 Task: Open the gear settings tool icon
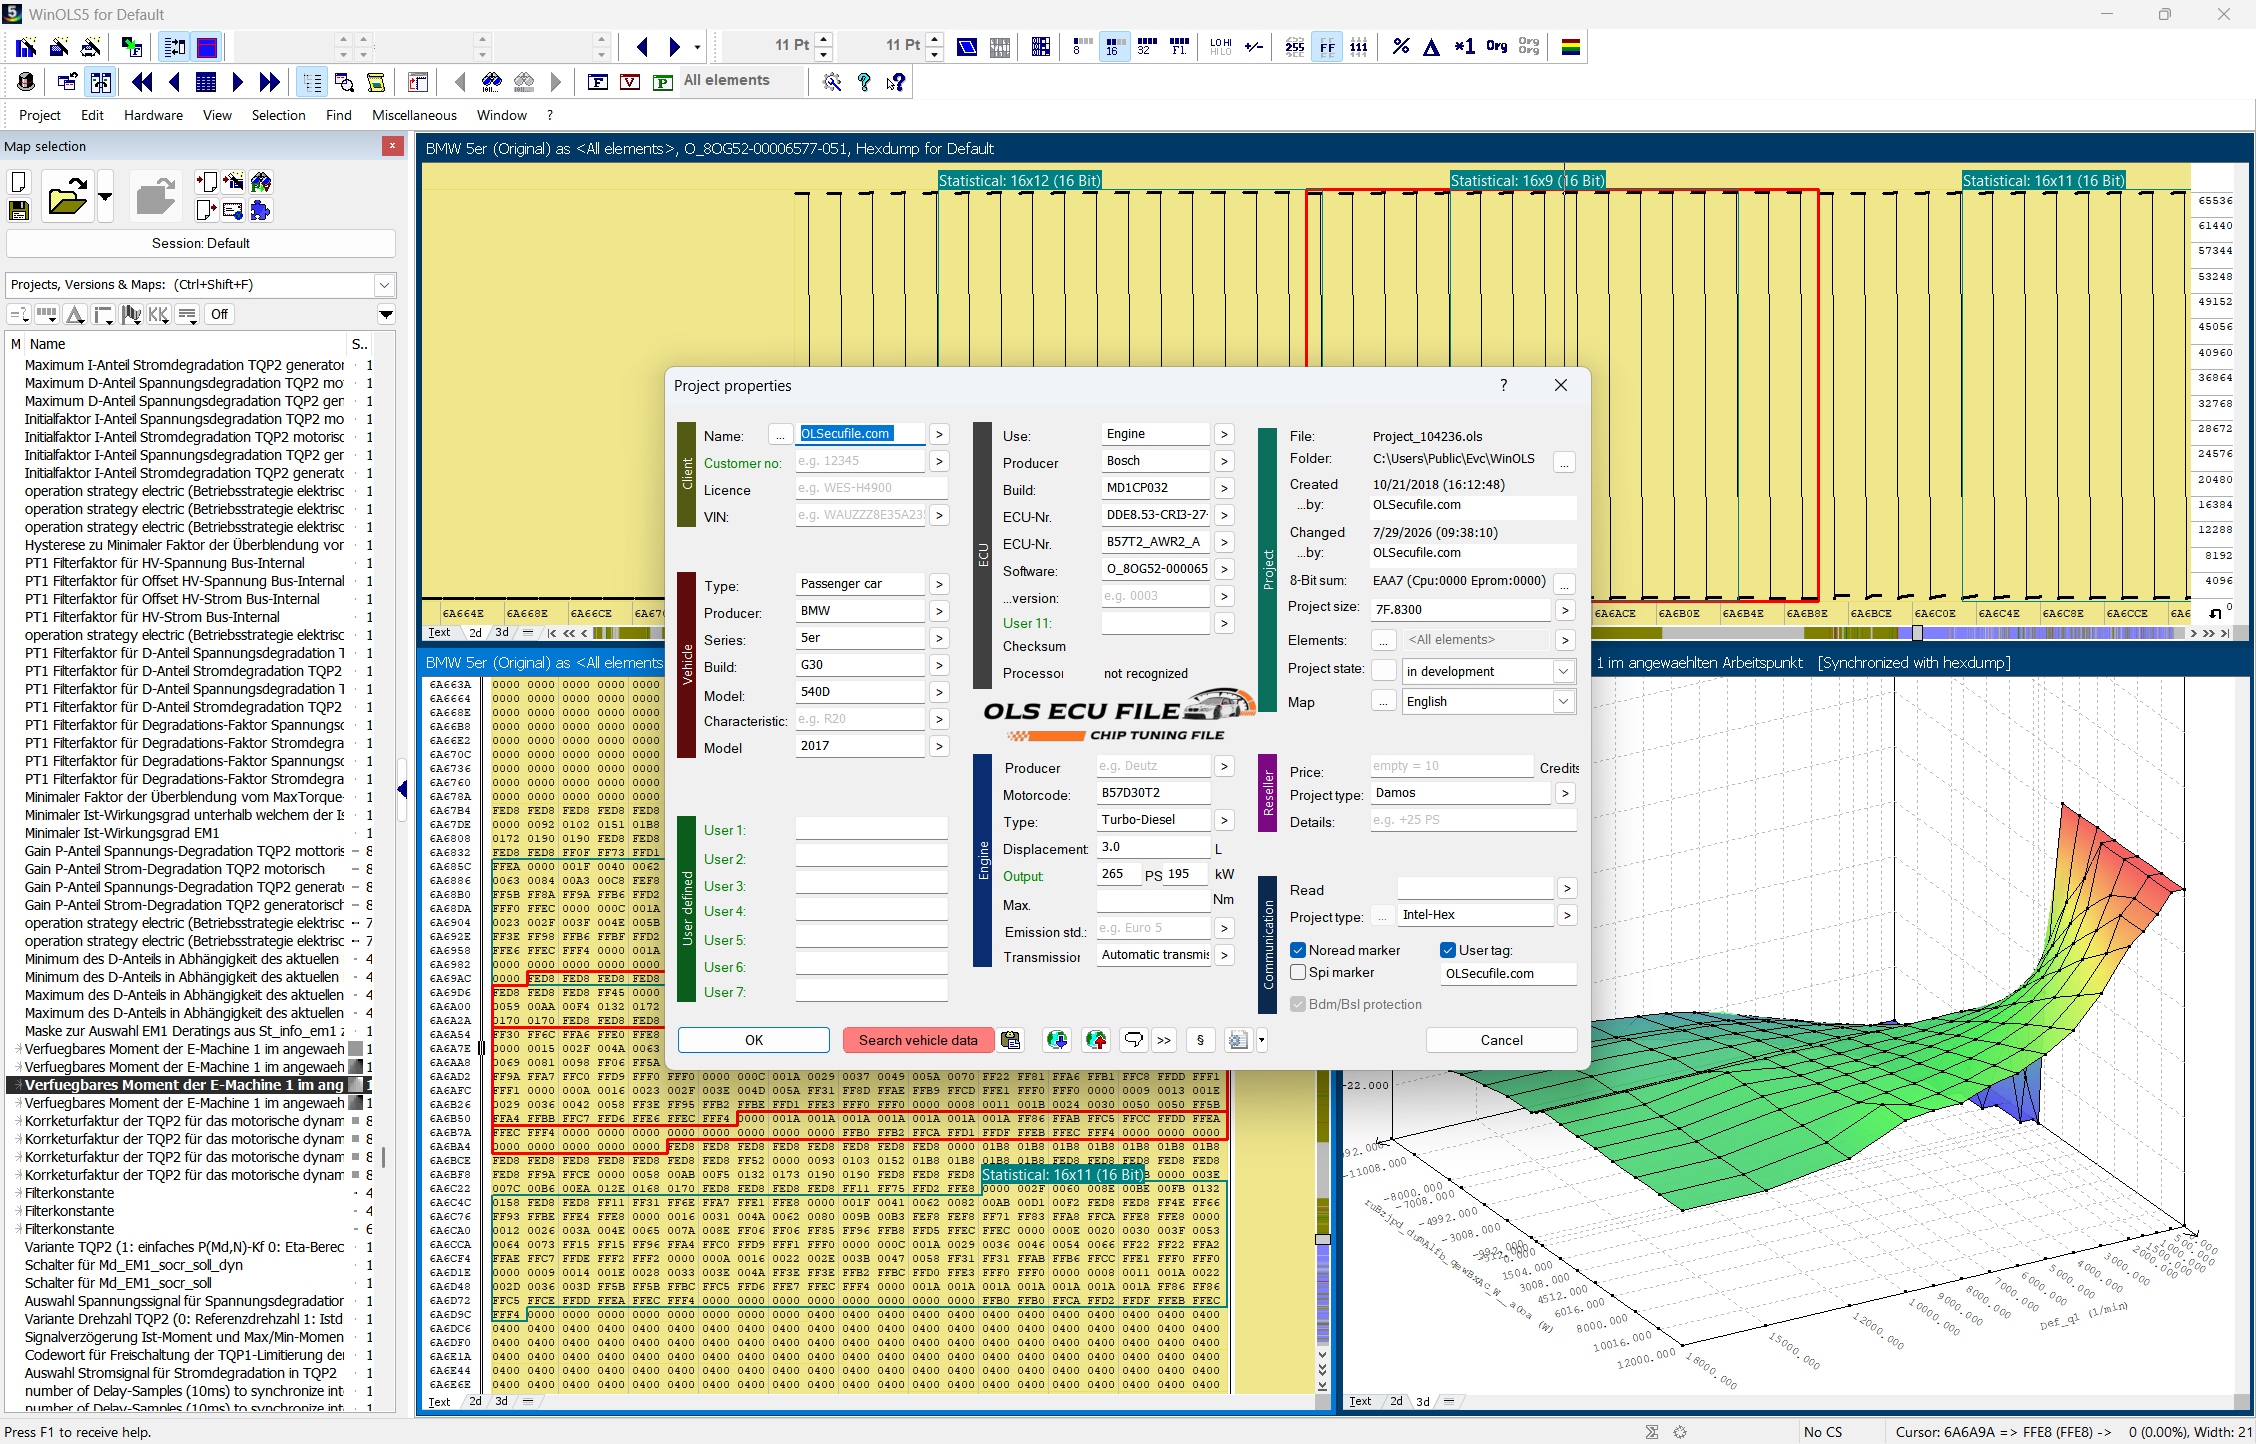[832, 82]
